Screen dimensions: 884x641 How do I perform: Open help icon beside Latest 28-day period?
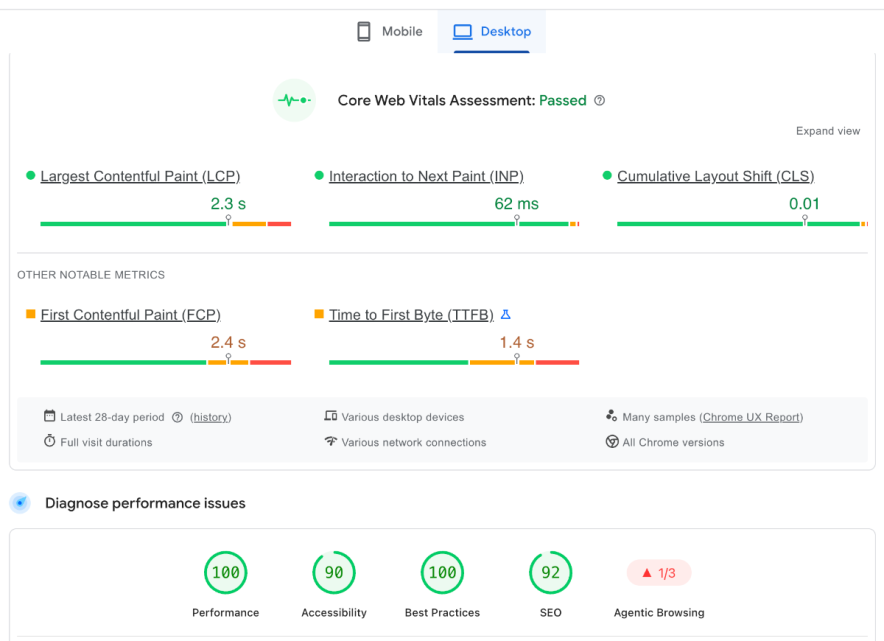click(x=178, y=417)
